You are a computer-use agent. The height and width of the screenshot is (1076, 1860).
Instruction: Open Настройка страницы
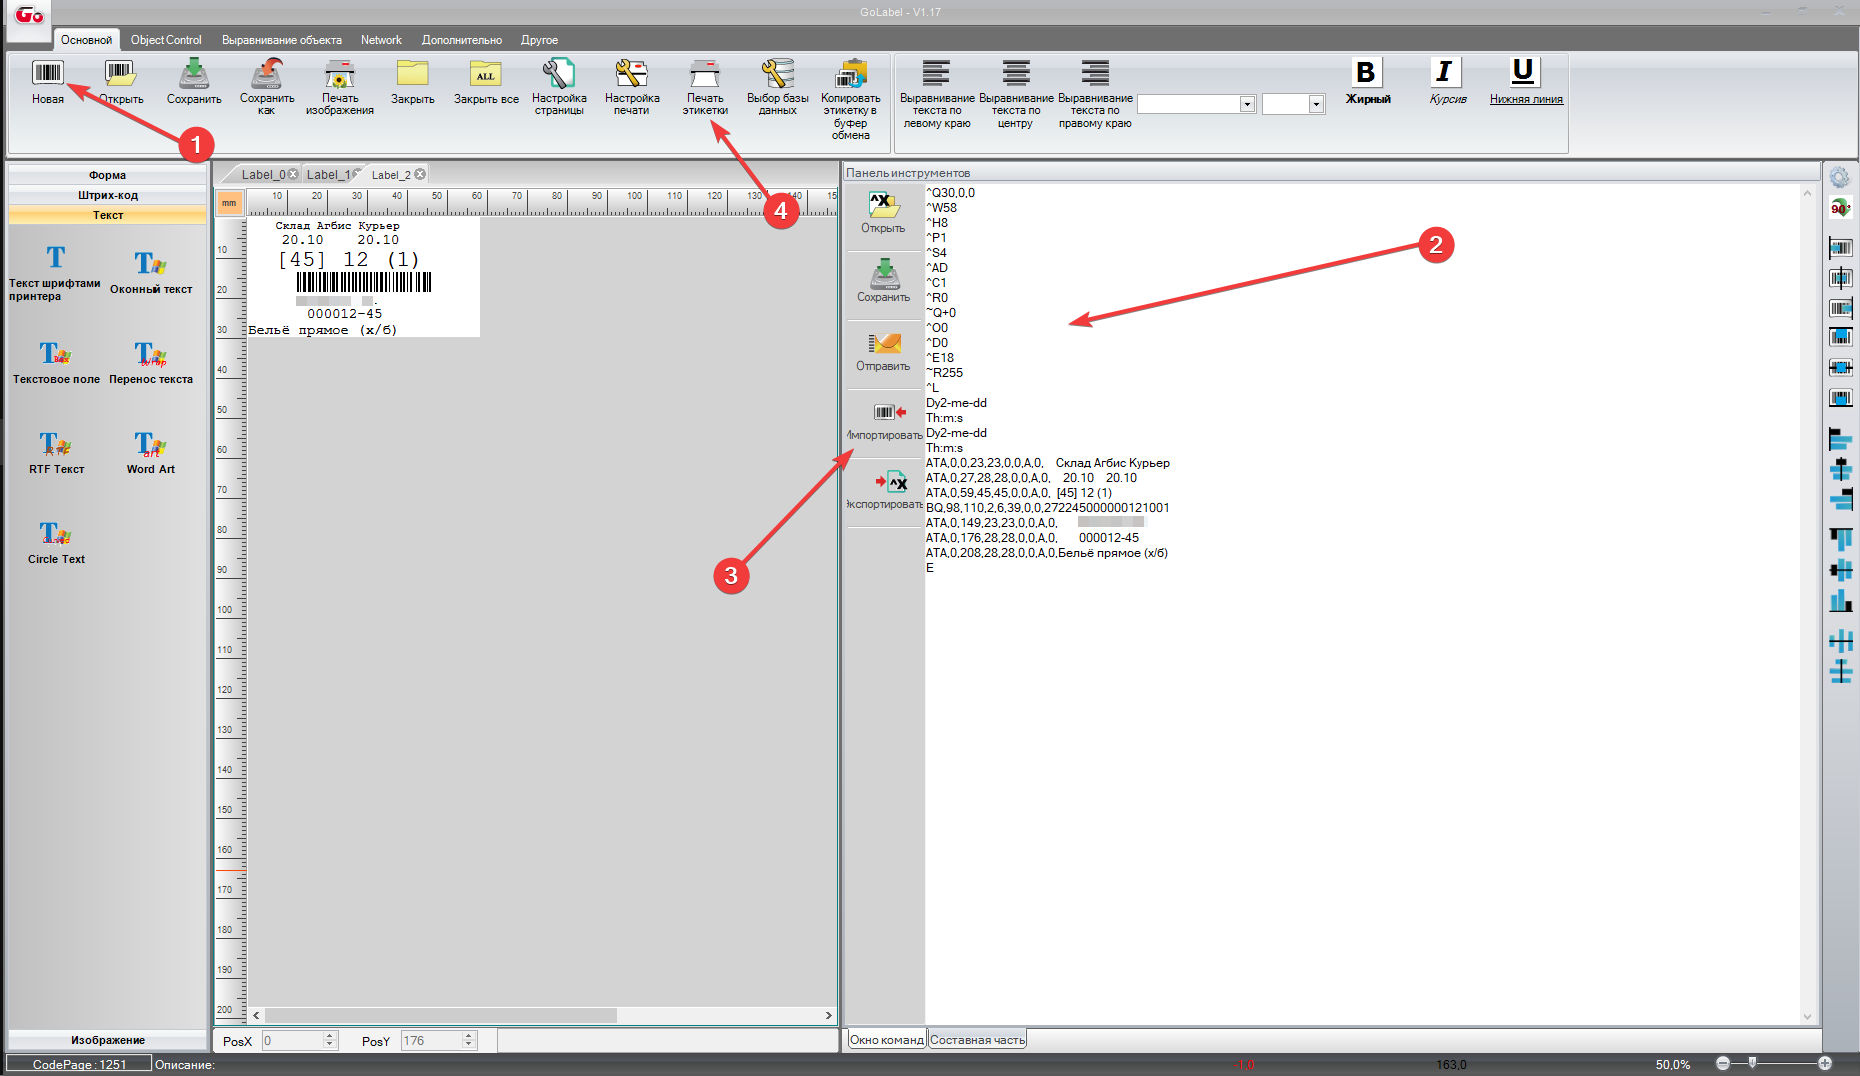pos(559,73)
